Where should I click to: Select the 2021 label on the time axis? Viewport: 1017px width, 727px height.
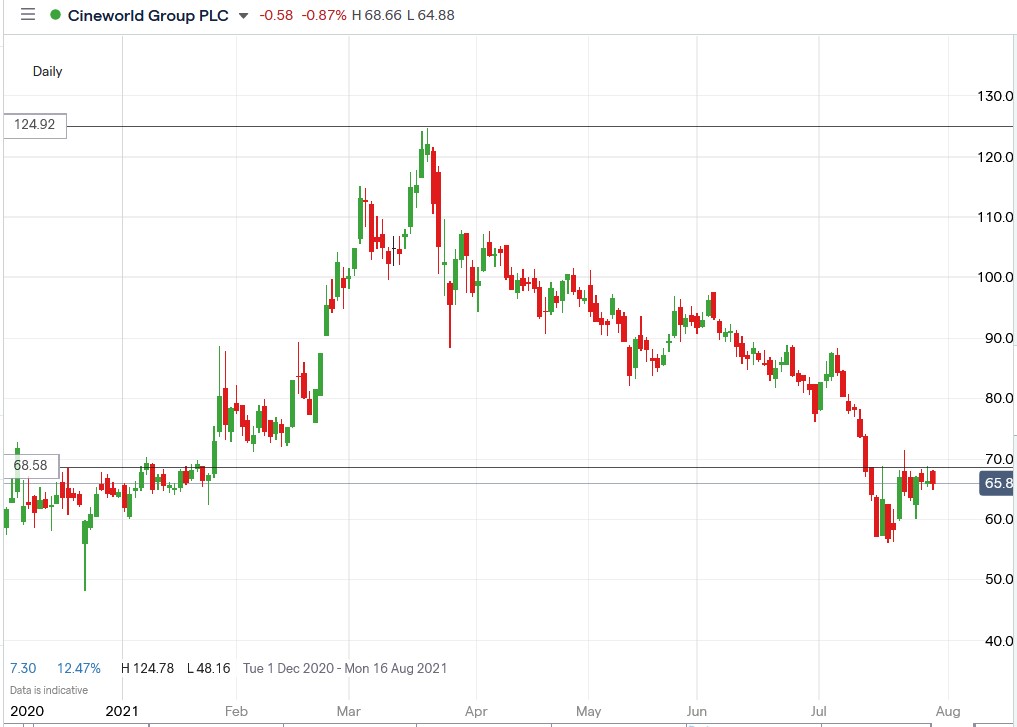pos(122,711)
